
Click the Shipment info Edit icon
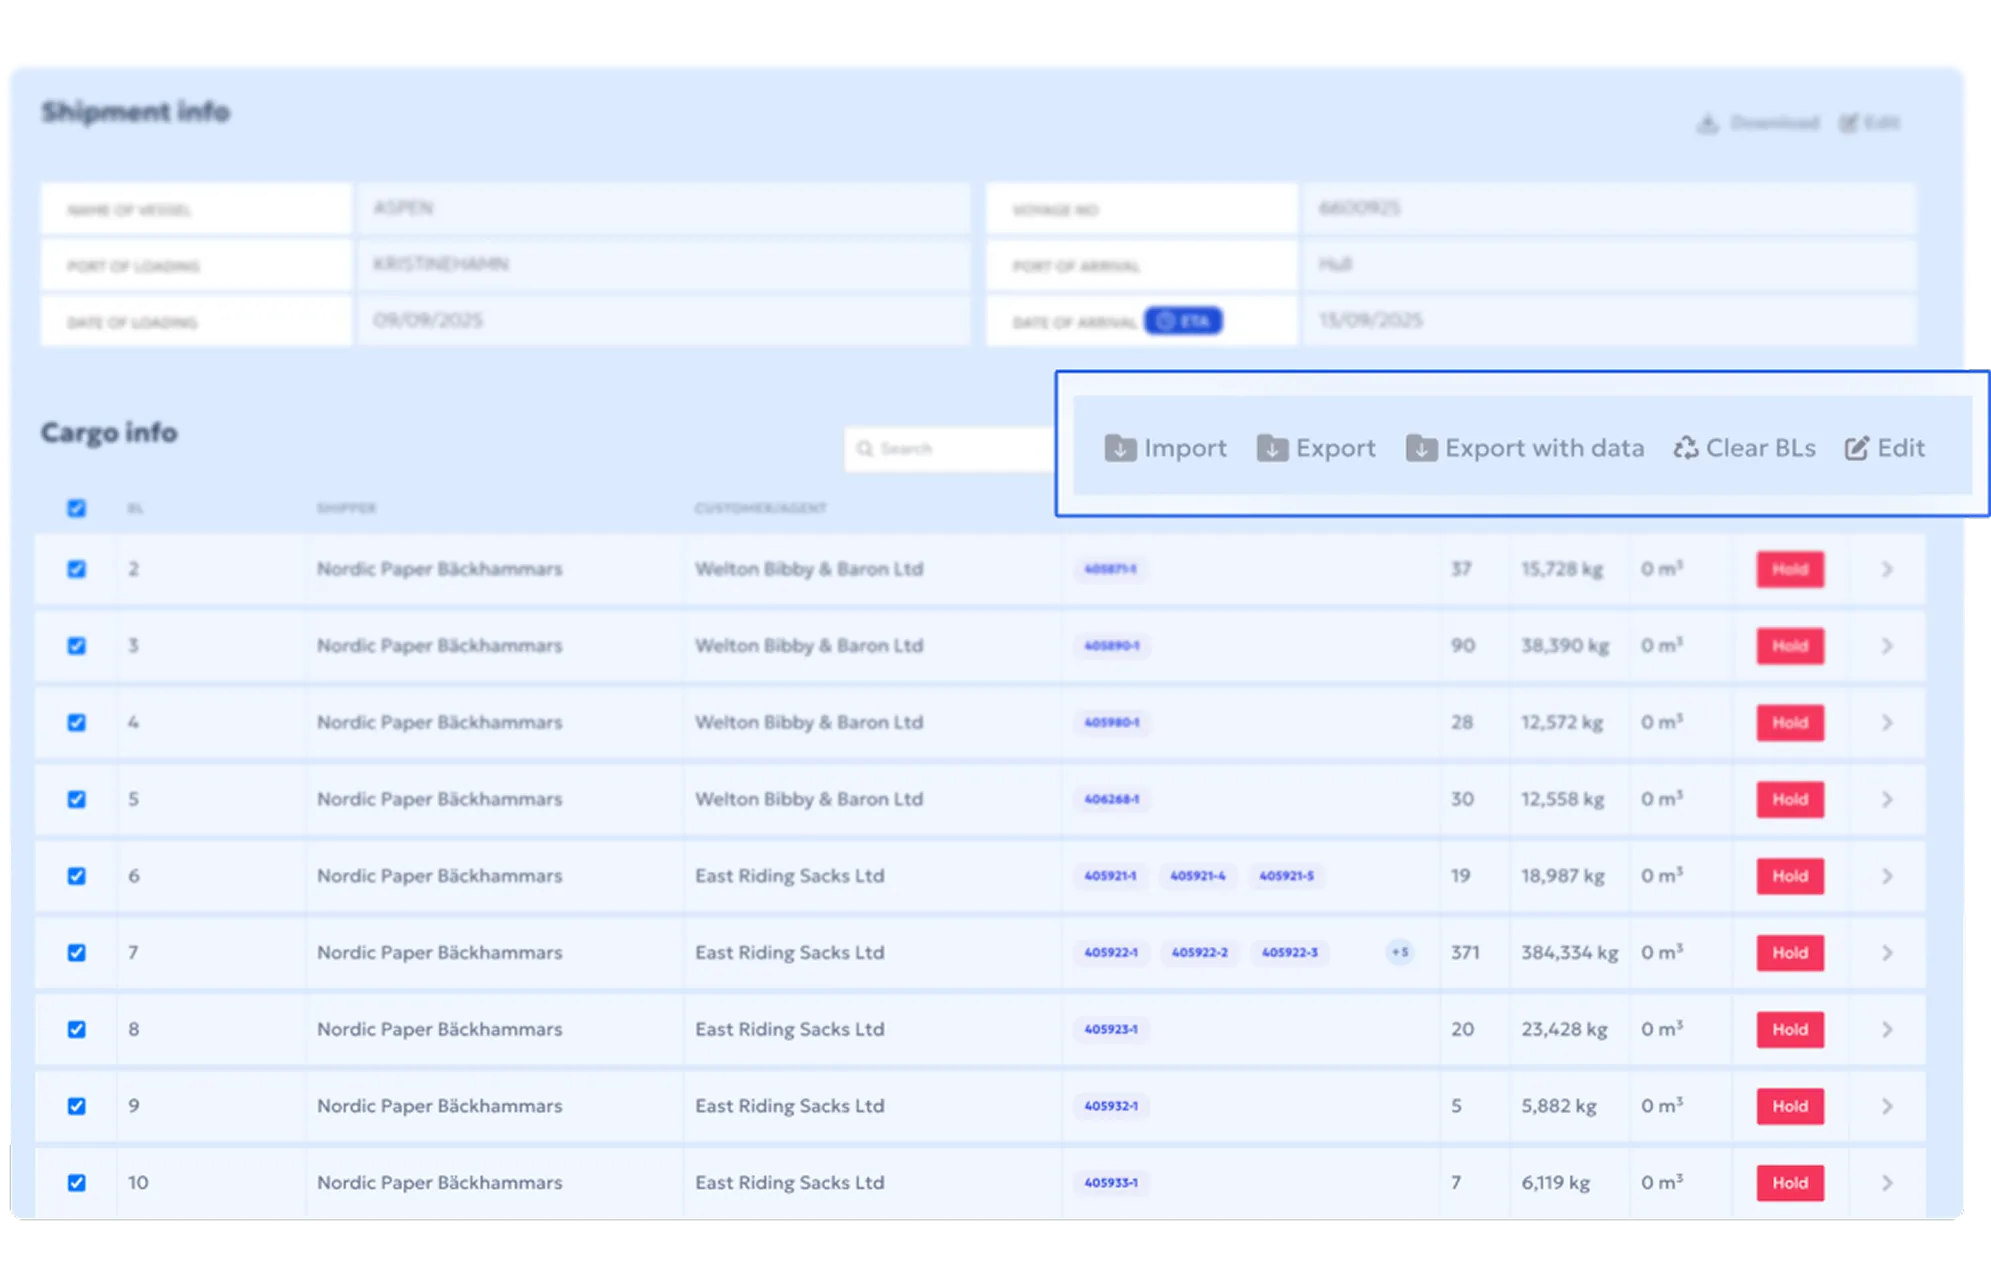click(x=1849, y=123)
